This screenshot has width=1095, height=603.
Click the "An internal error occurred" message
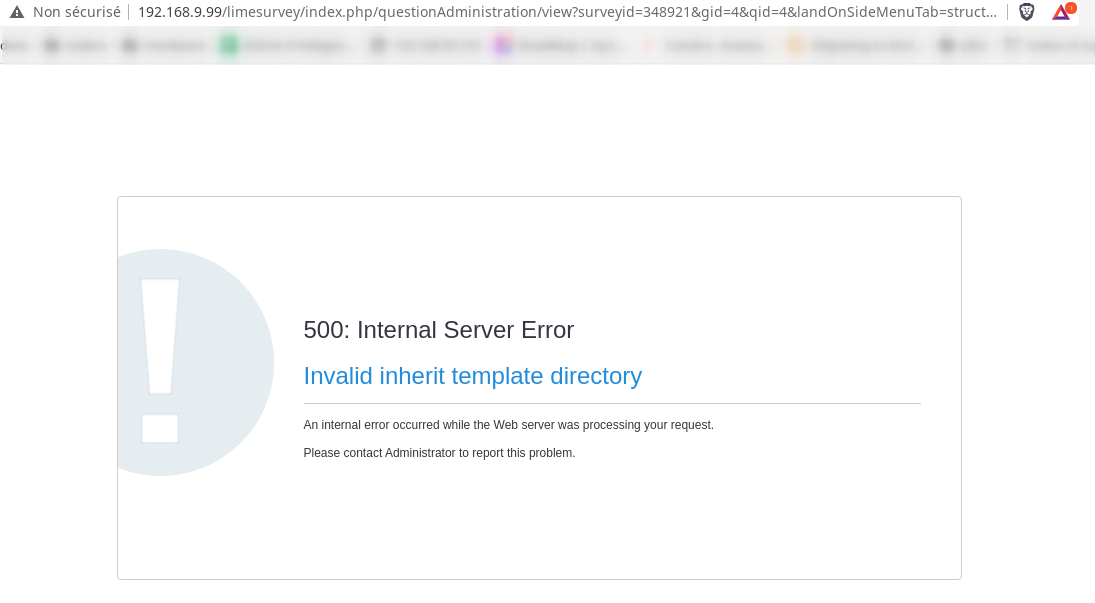coord(508,425)
